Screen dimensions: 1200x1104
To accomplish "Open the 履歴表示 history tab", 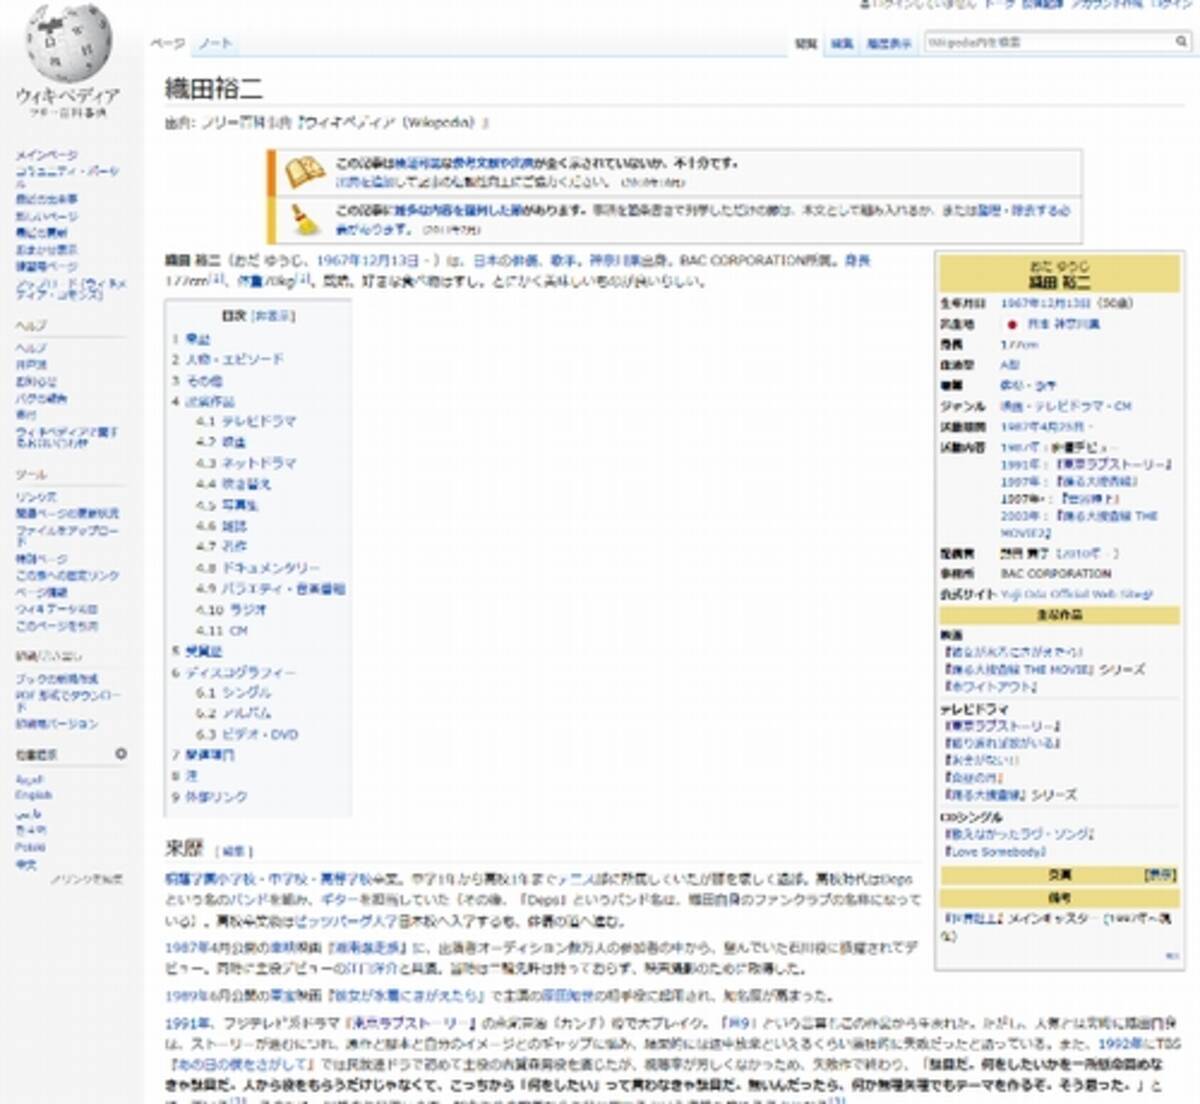I will click(888, 44).
